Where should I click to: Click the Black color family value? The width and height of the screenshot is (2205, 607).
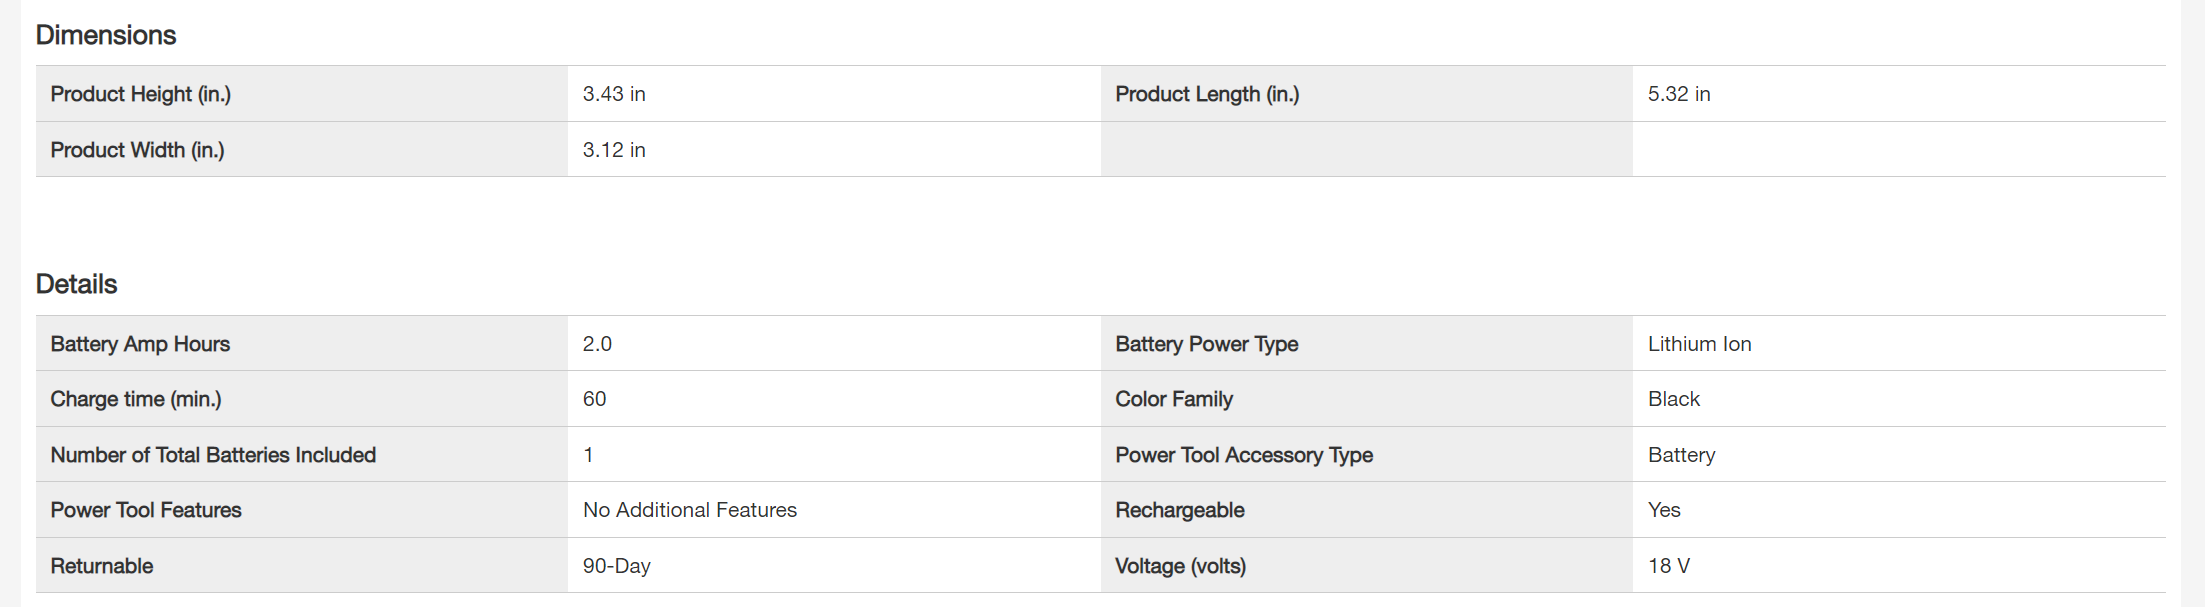coord(1673,399)
